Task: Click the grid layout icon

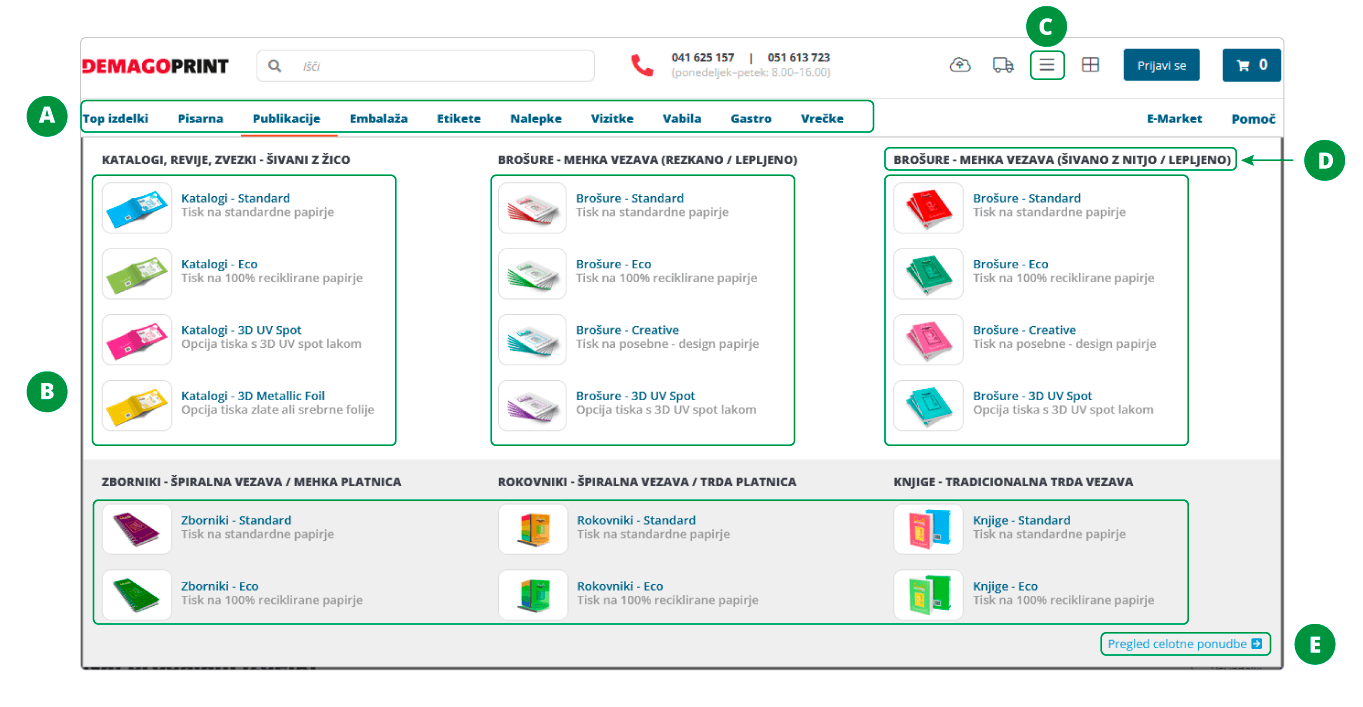Action: (x=1090, y=65)
